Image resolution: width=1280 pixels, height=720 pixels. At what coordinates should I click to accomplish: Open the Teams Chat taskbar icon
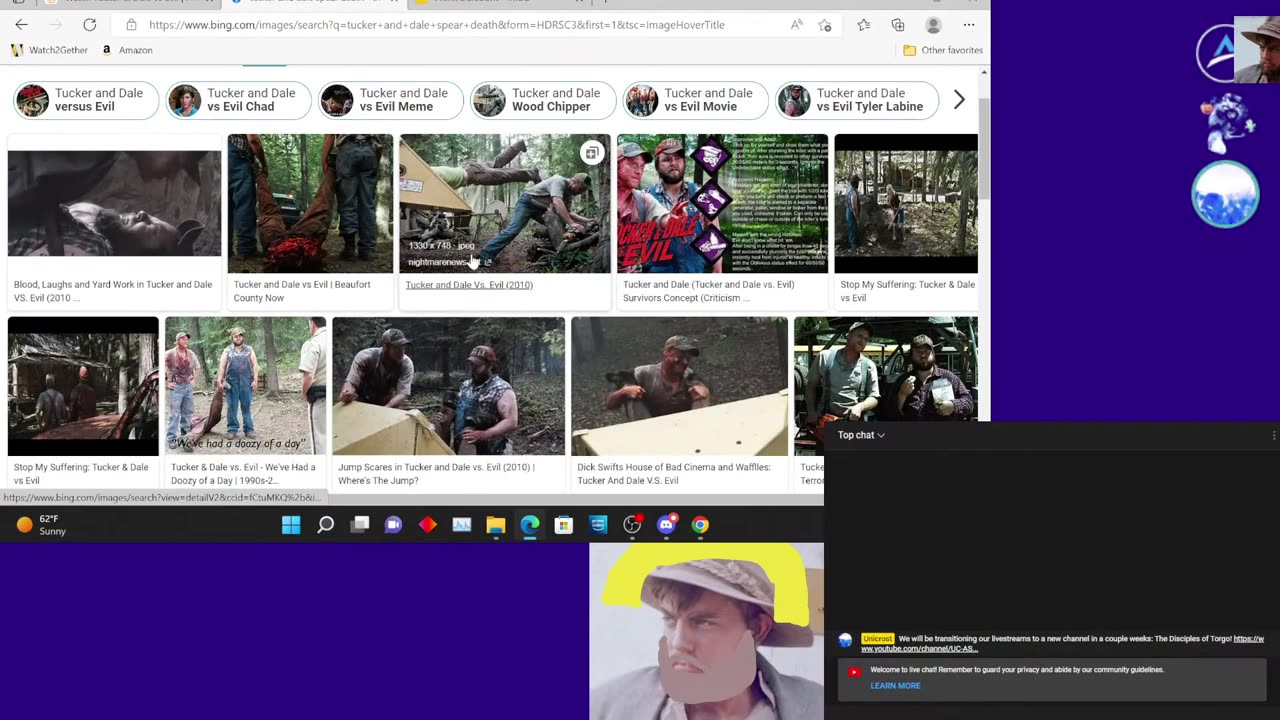(x=393, y=525)
